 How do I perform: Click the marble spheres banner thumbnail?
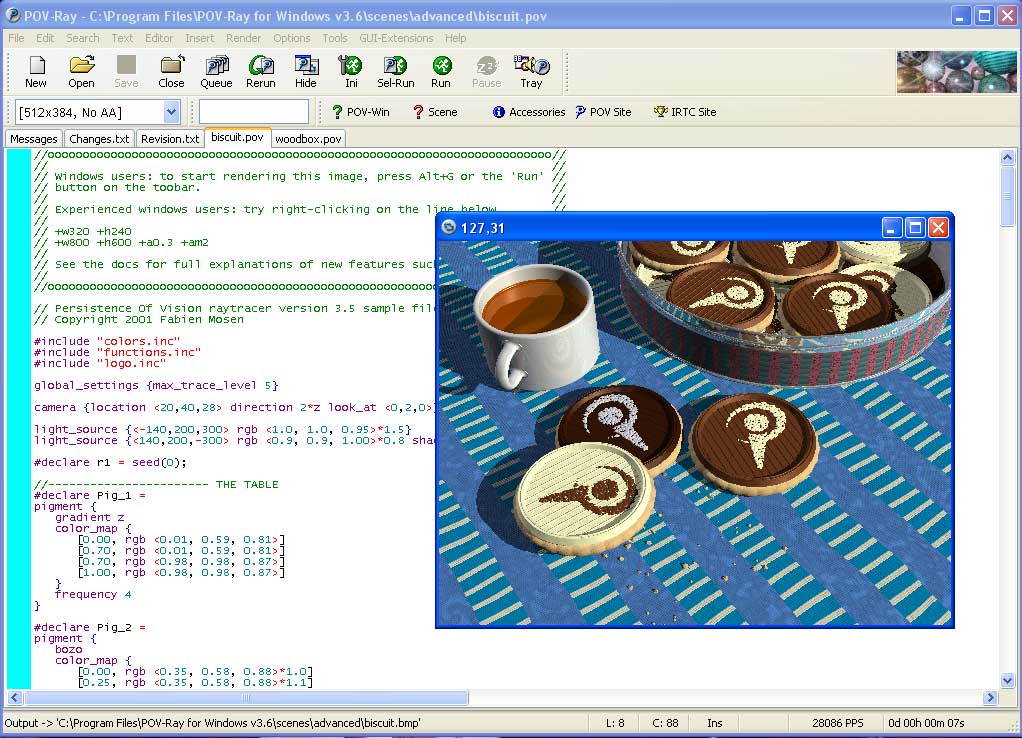tap(956, 72)
